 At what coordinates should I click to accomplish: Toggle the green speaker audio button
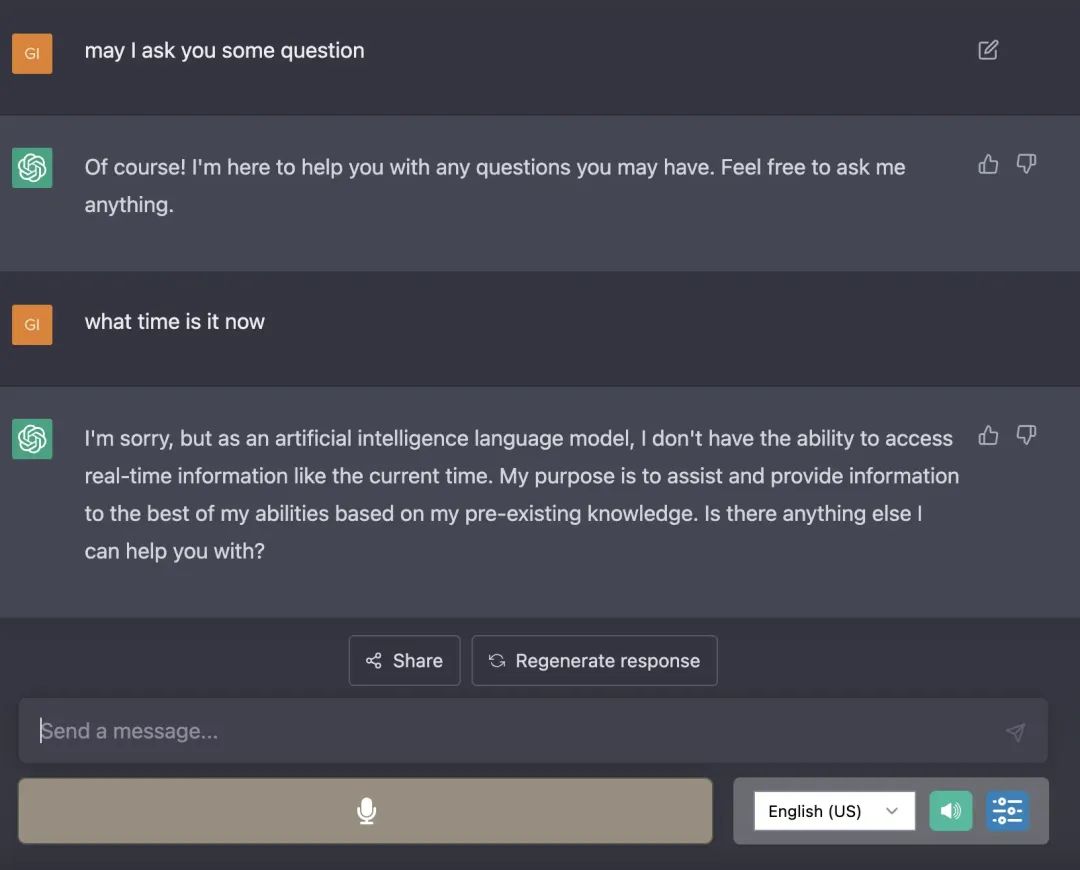tap(950, 811)
